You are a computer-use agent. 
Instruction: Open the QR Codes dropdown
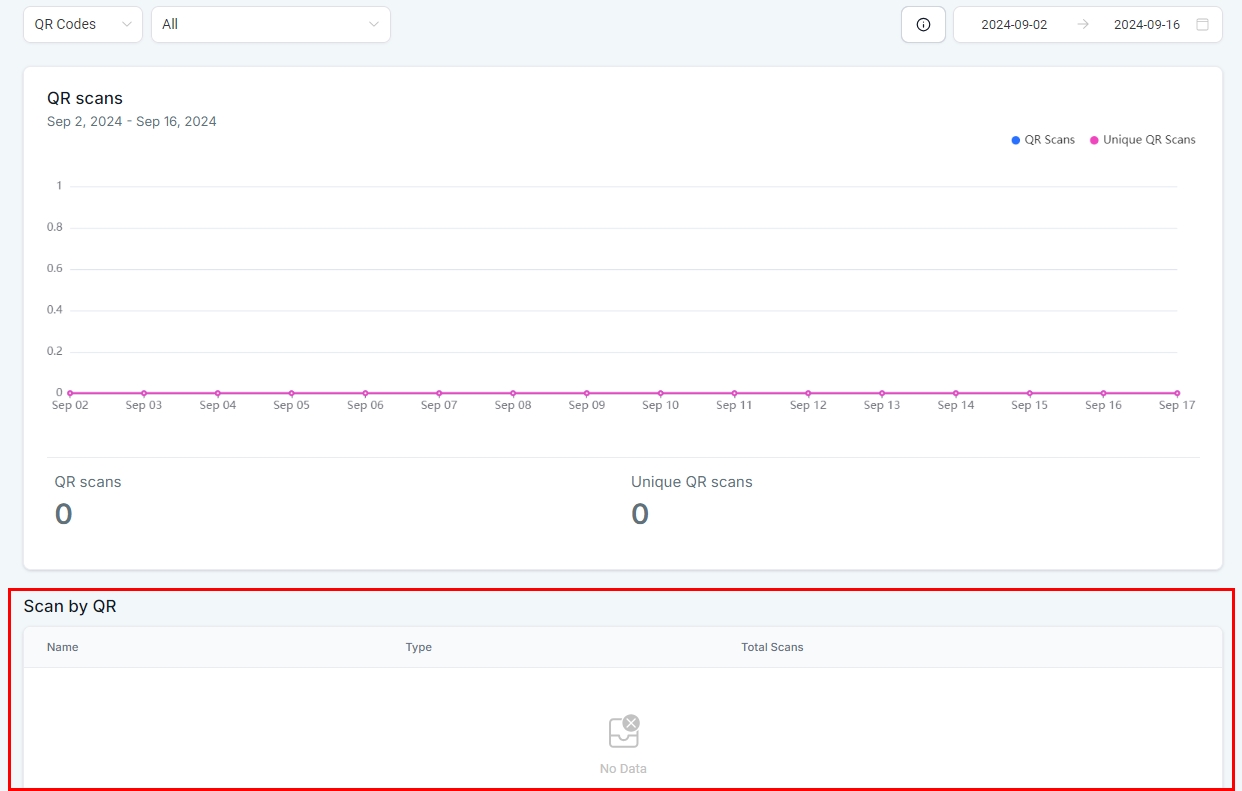pos(82,24)
